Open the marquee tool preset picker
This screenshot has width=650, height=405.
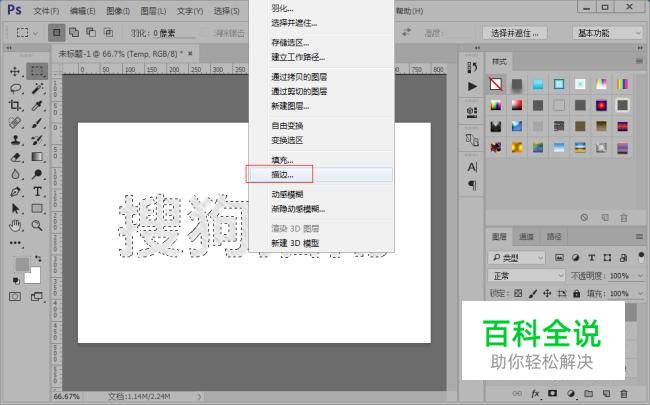point(27,33)
